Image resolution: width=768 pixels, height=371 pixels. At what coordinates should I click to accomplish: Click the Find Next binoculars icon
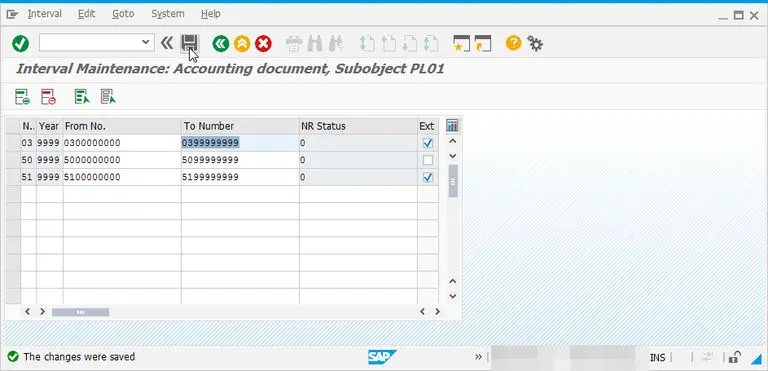336,44
